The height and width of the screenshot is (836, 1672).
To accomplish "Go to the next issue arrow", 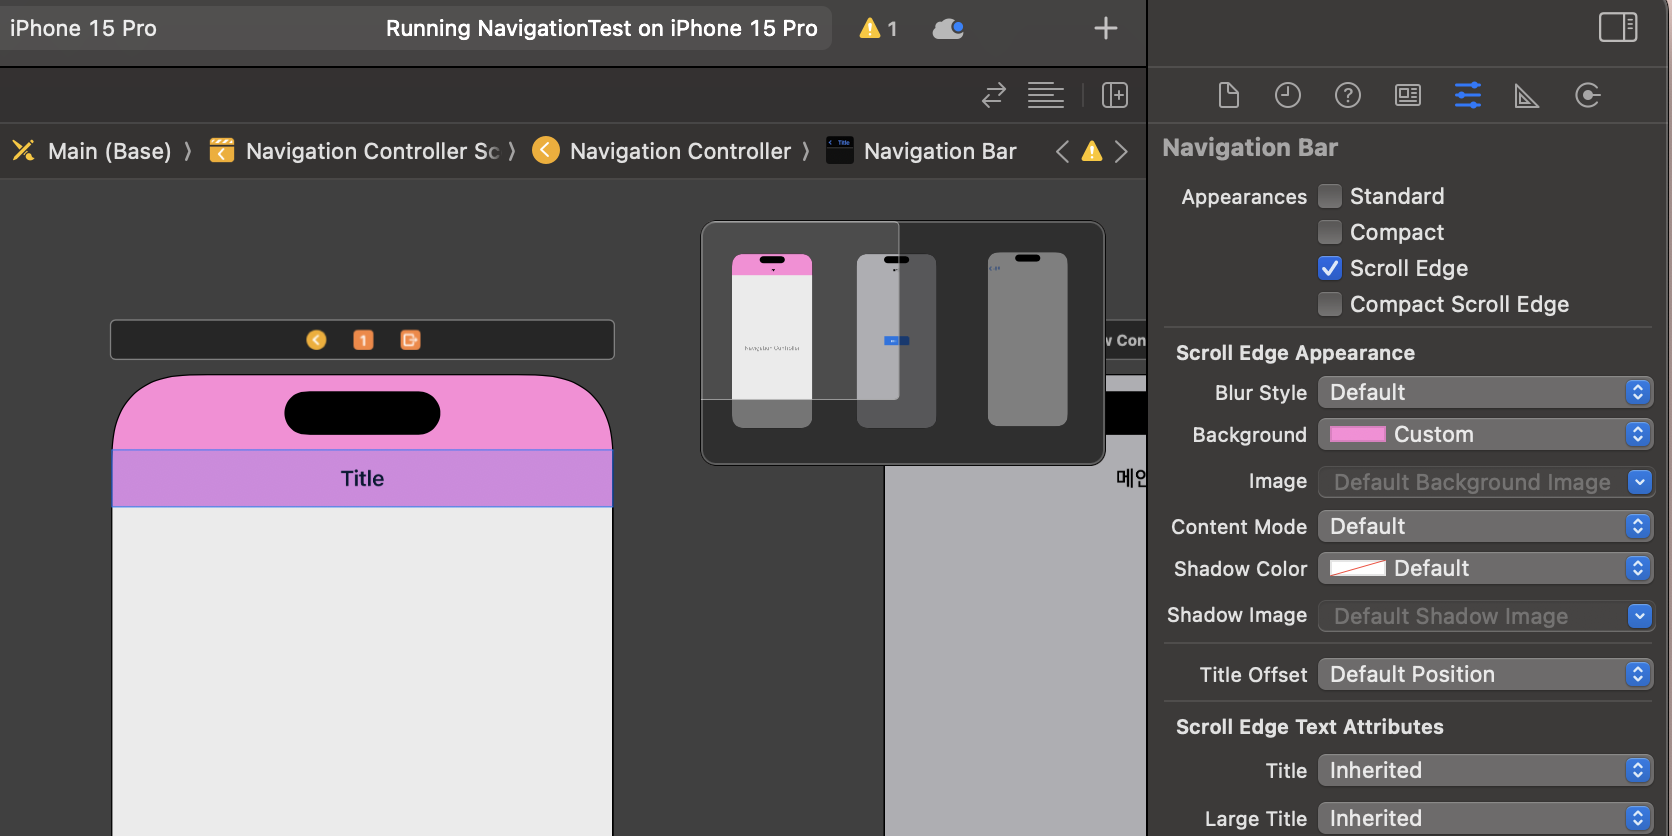I will [1121, 151].
